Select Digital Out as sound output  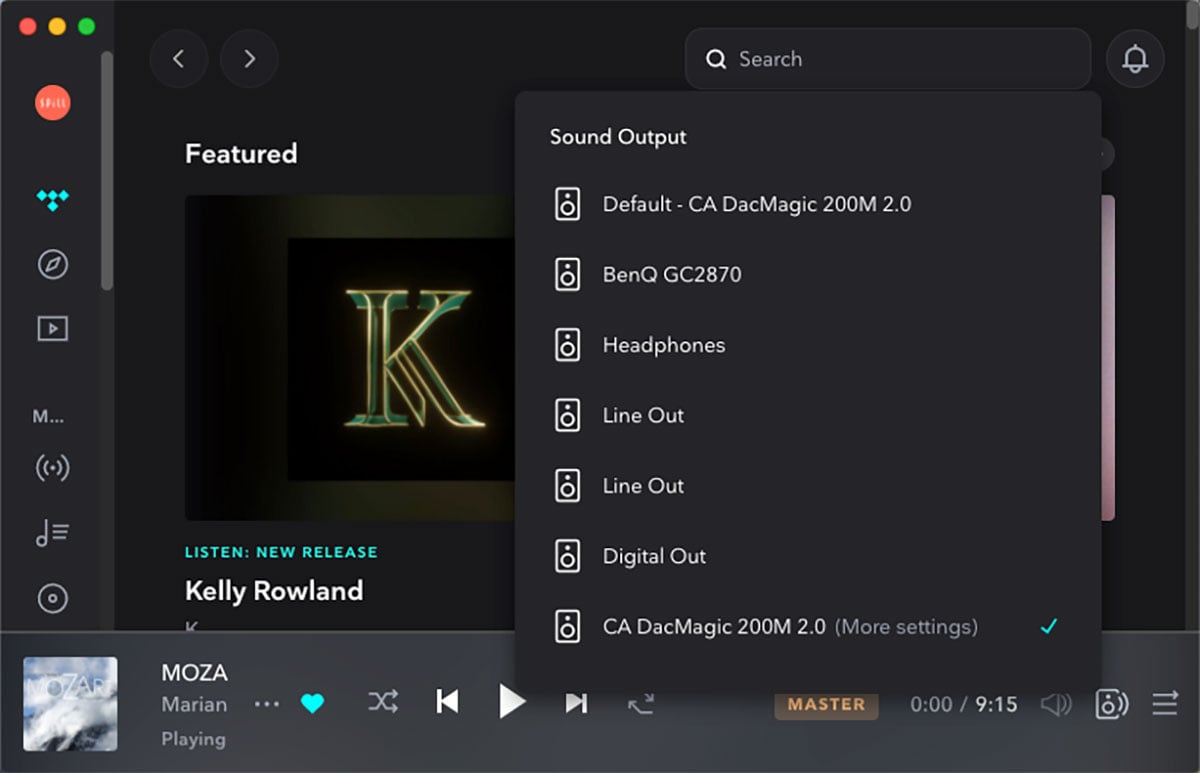[808, 556]
